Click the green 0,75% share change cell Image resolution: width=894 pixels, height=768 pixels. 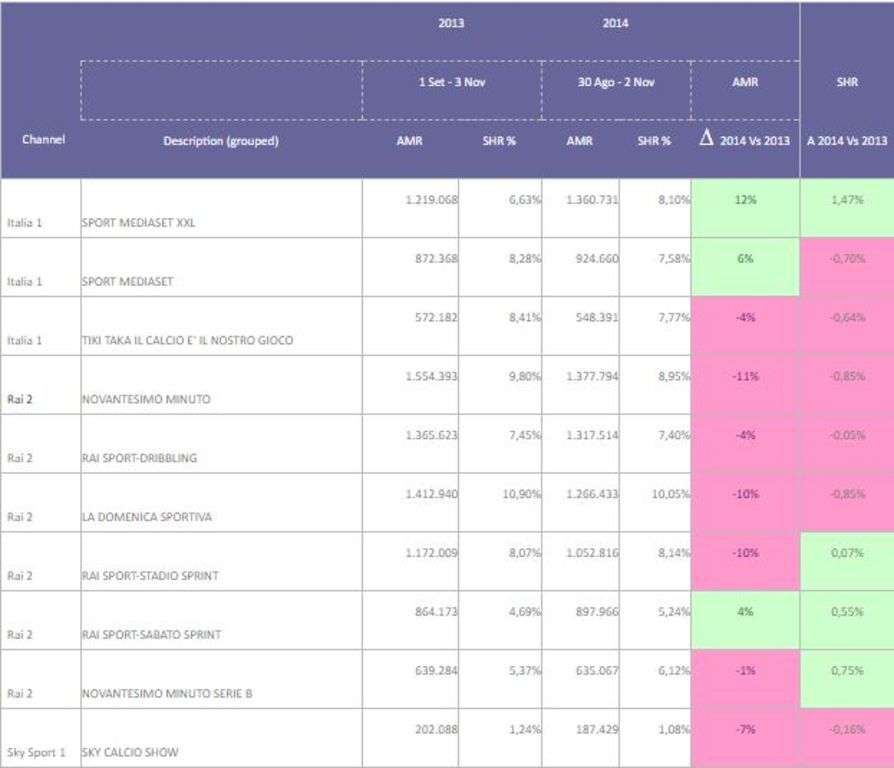click(x=847, y=679)
